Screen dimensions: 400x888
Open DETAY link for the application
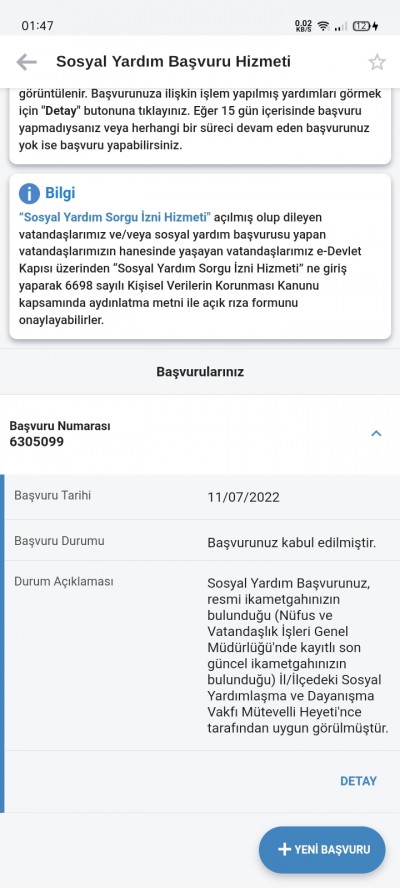point(358,781)
